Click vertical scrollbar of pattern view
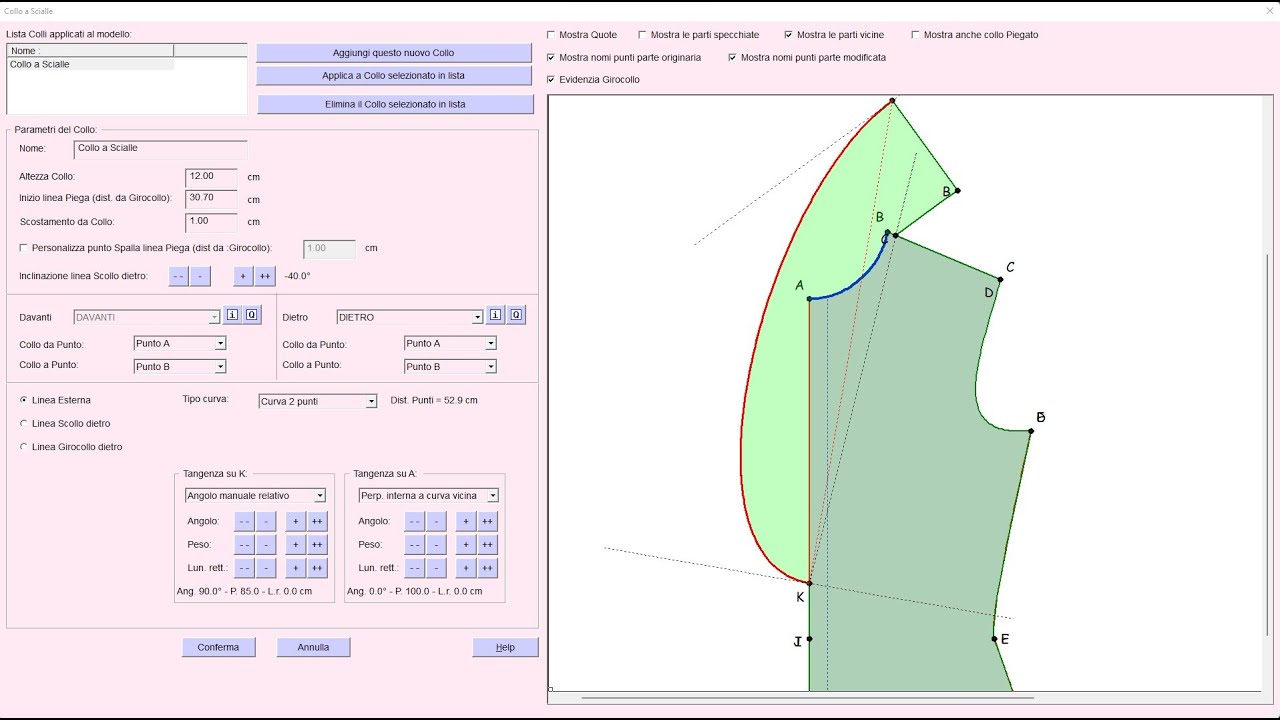The width and height of the screenshot is (1280, 720). click(x=1268, y=445)
